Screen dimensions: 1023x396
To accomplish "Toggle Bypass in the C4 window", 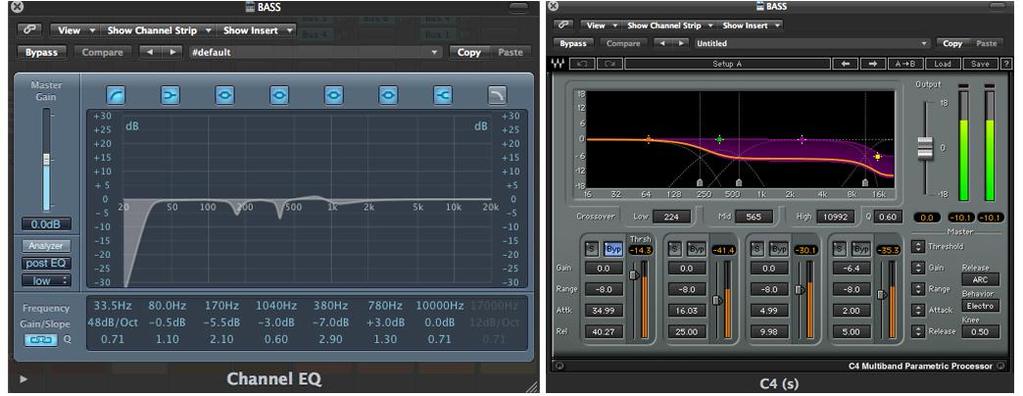I will pos(573,43).
